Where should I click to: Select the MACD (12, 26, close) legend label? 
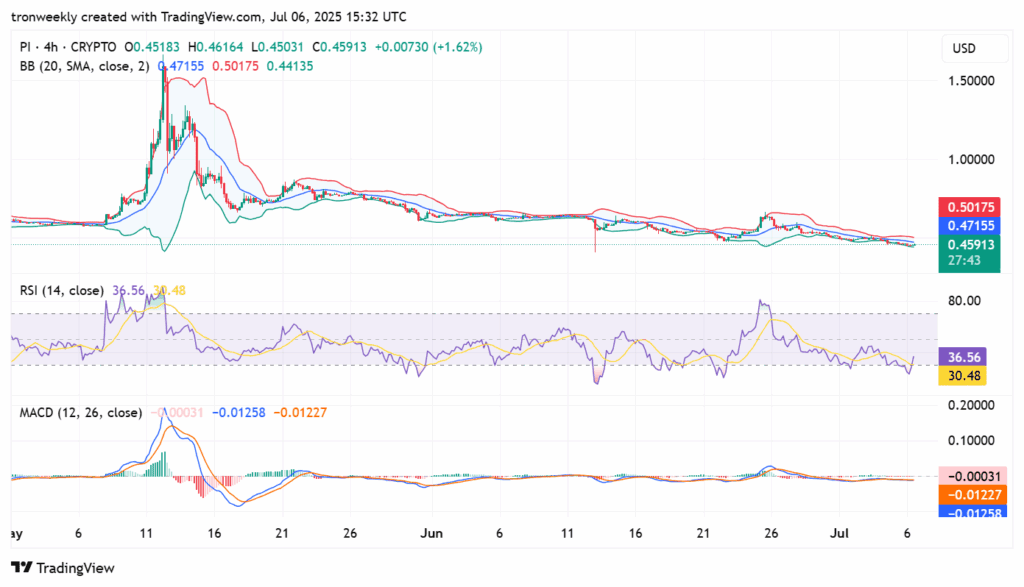[x=78, y=412]
